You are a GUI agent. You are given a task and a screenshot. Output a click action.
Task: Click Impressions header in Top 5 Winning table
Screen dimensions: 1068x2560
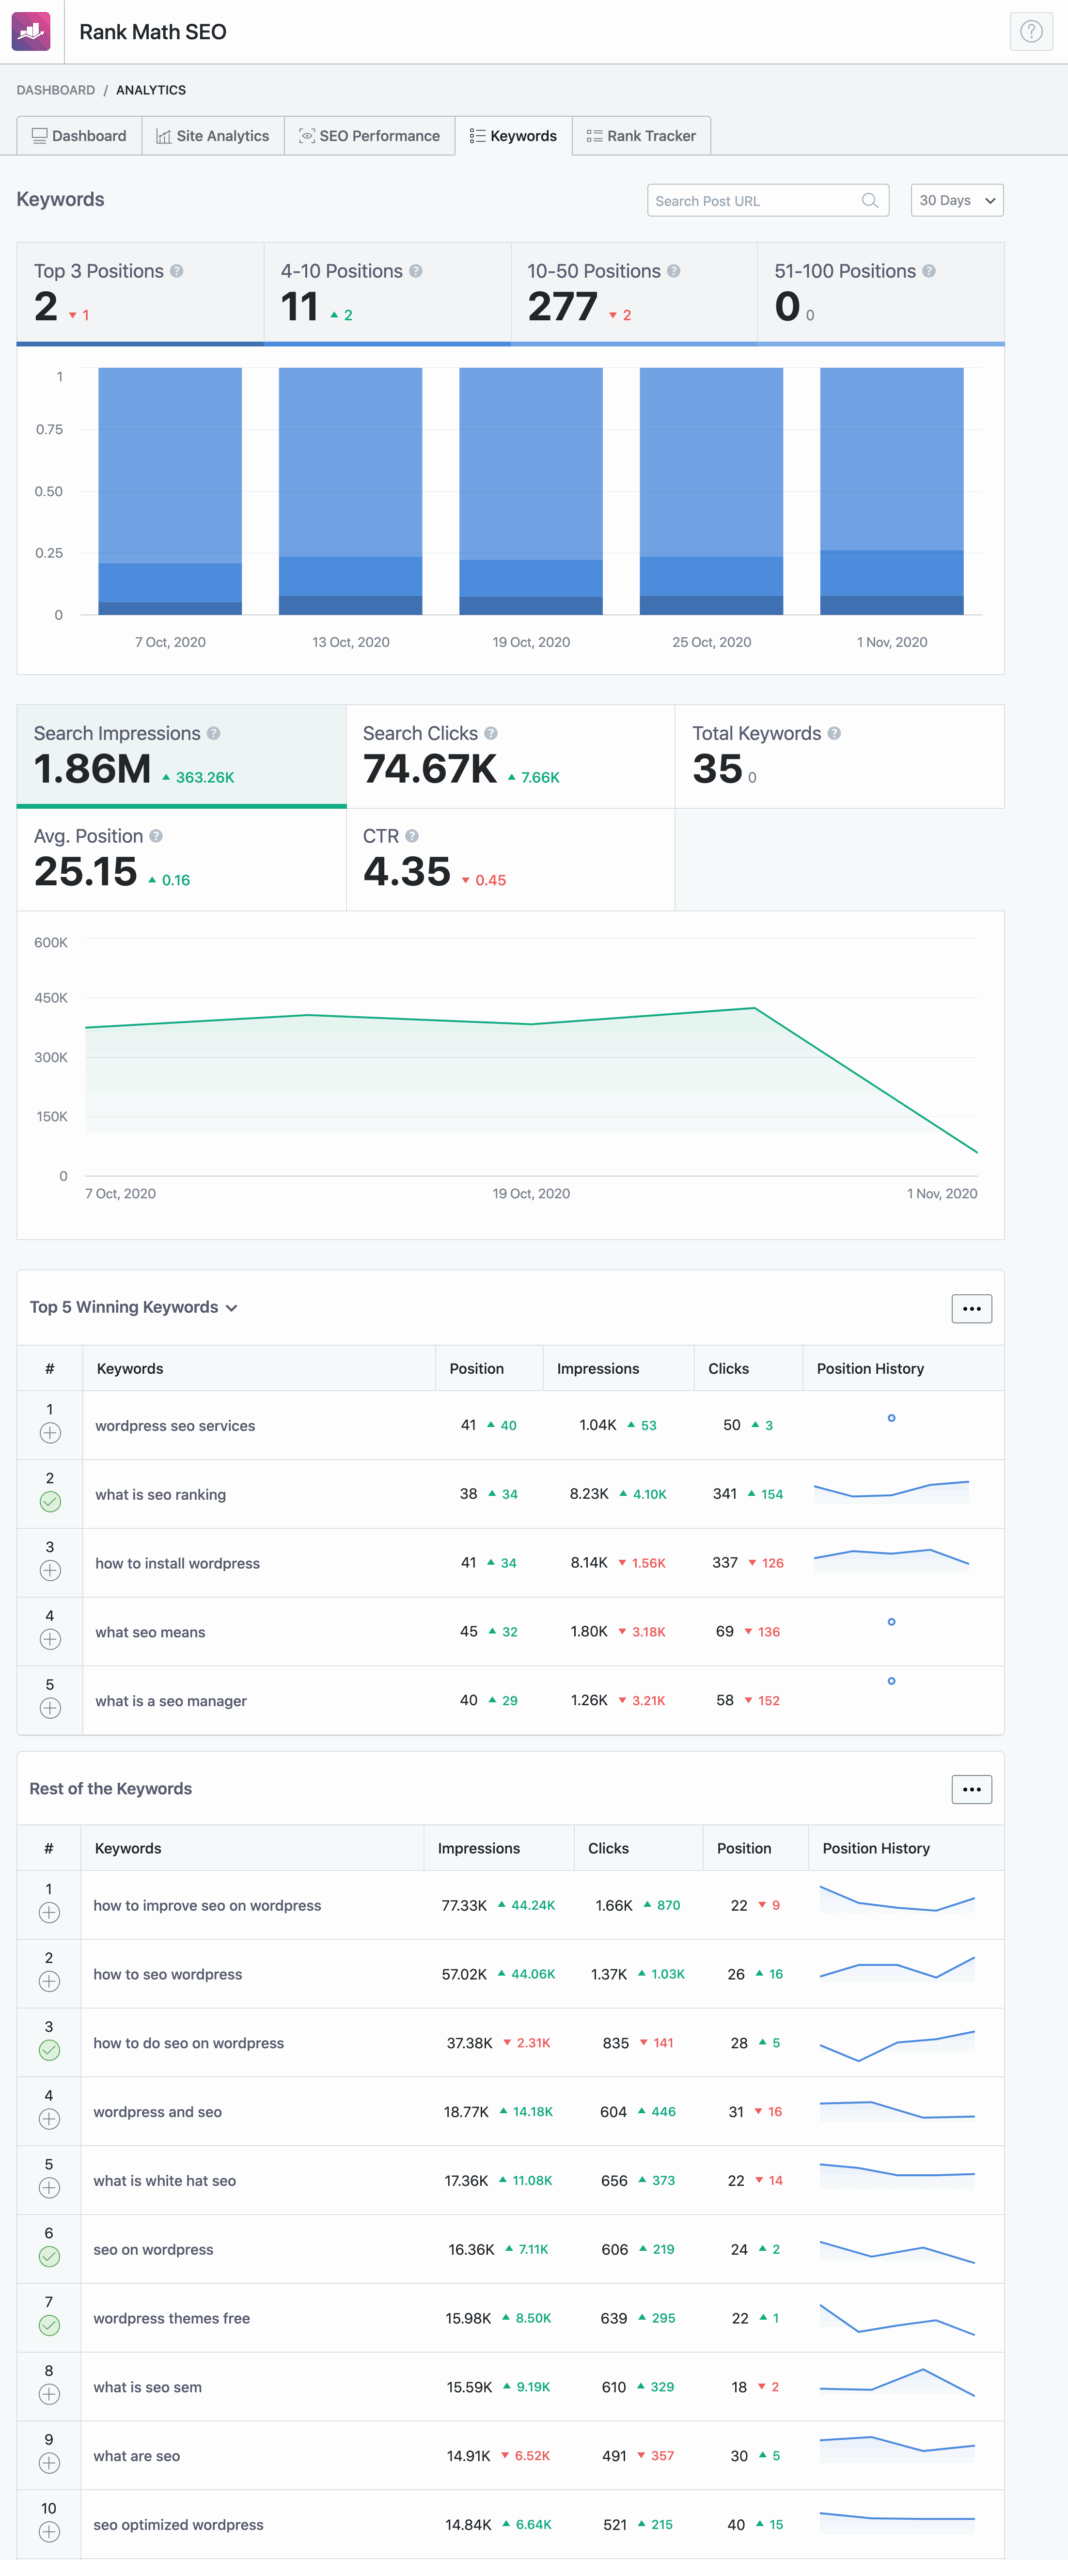click(x=598, y=1368)
